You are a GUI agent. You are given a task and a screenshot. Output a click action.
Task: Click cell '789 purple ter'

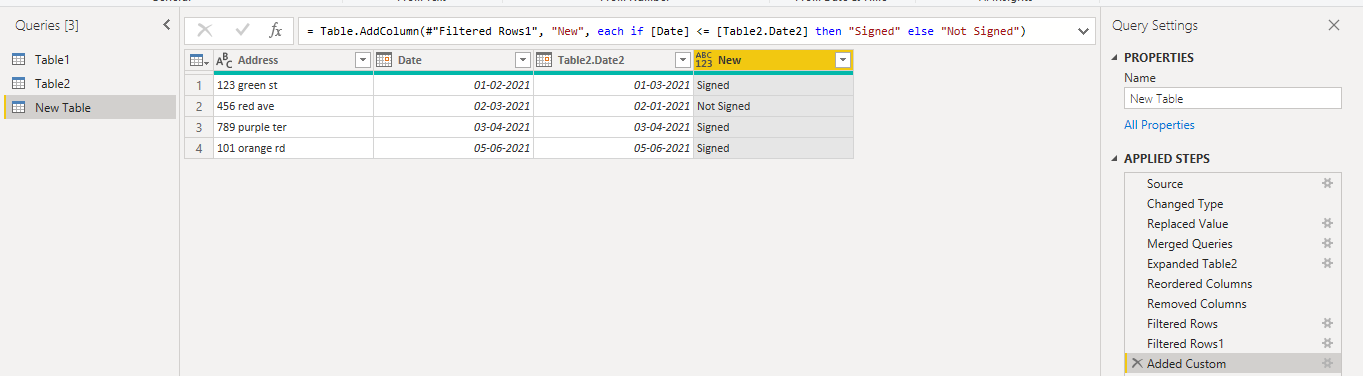tap(293, 127)
